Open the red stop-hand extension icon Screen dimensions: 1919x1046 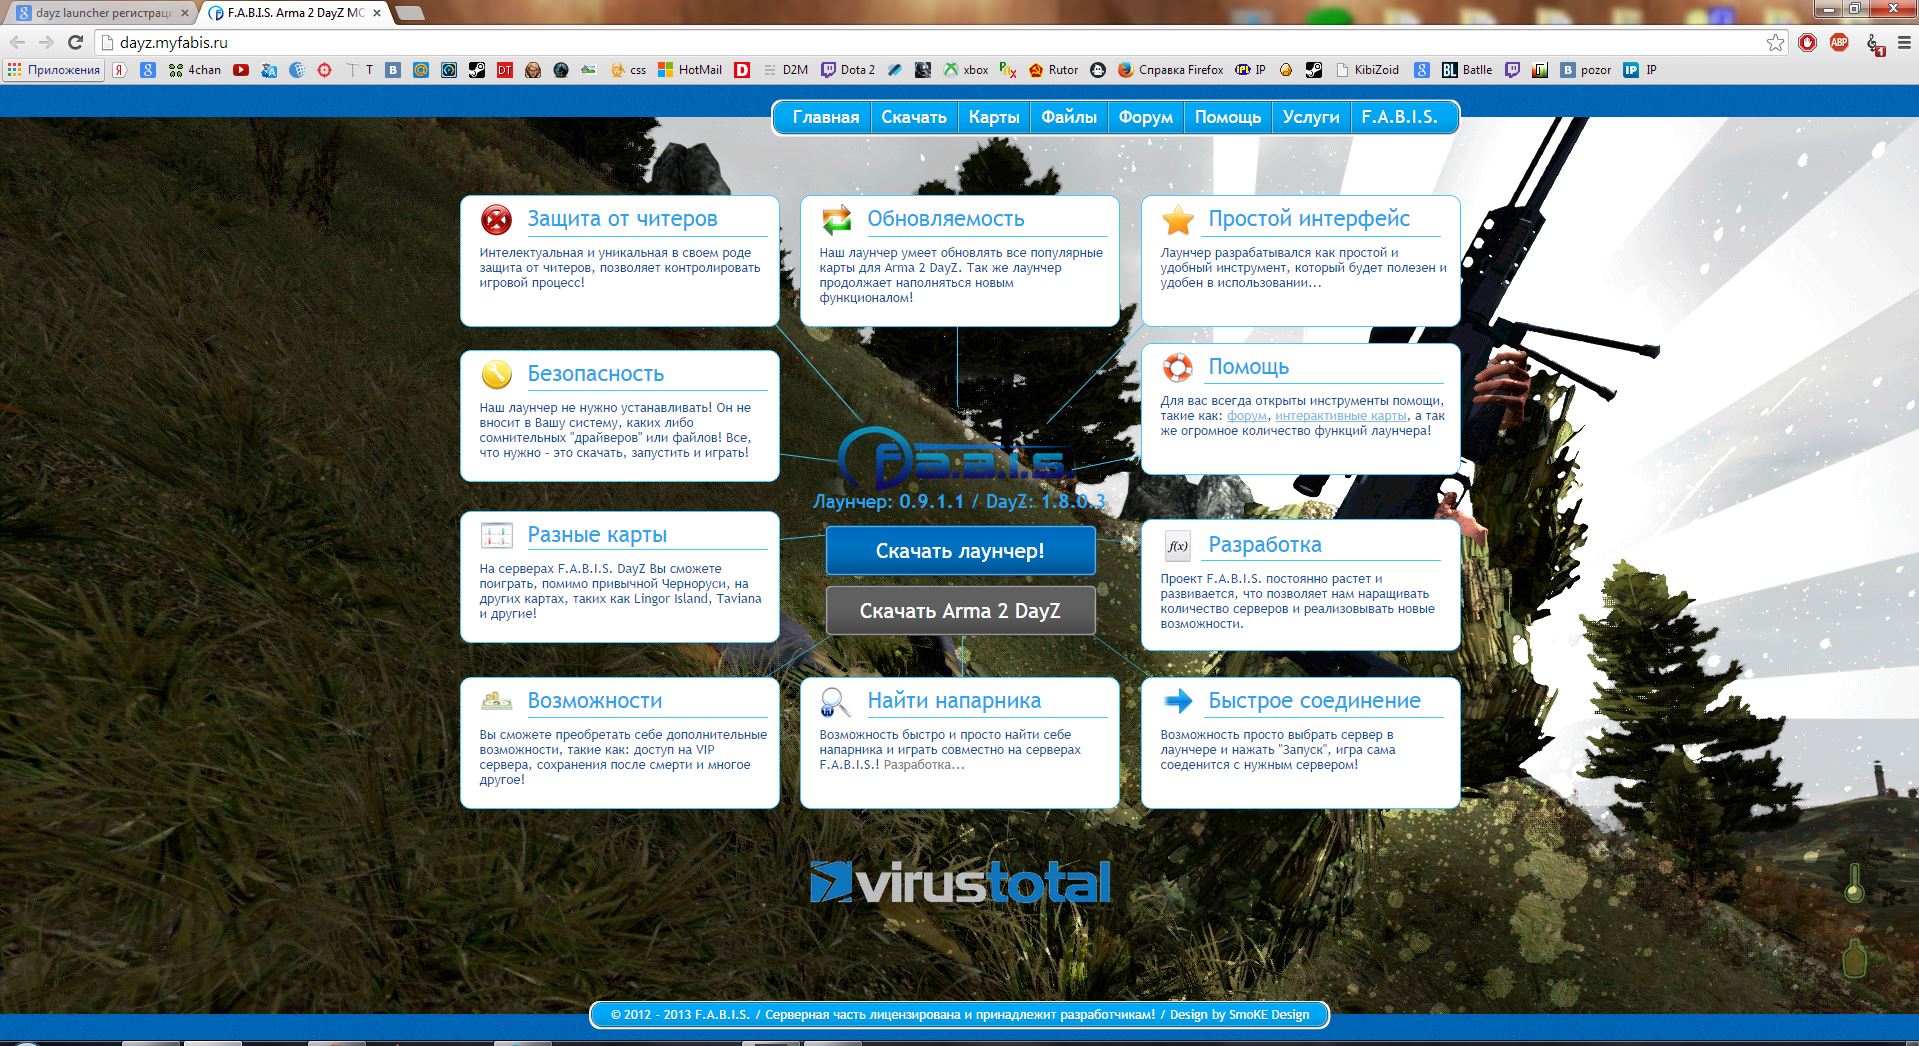tap(1807, 42)
